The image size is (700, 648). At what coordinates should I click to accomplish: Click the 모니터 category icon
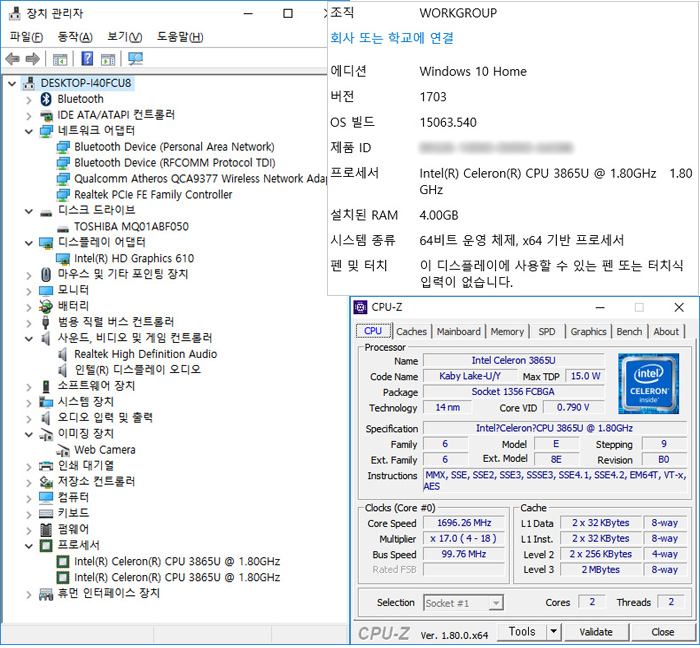tap(46, 291)
